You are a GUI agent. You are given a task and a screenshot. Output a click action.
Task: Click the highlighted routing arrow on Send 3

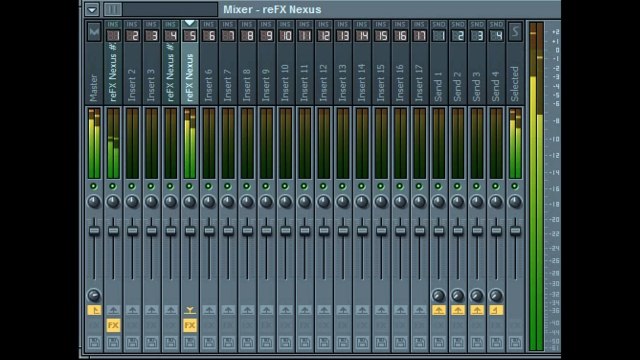(477, 310)
